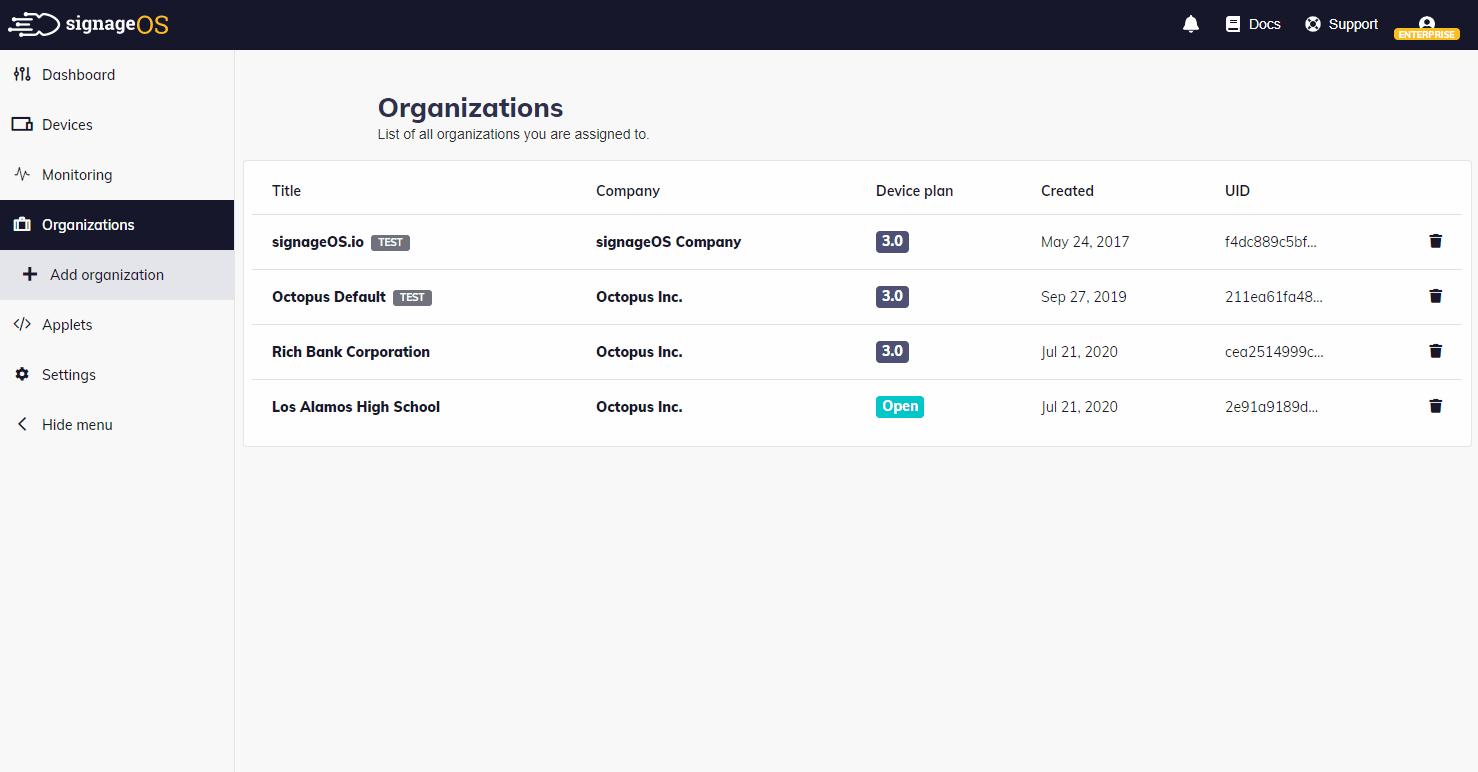
Task: Click the Monitoring waveform icon
Action: 21,174
